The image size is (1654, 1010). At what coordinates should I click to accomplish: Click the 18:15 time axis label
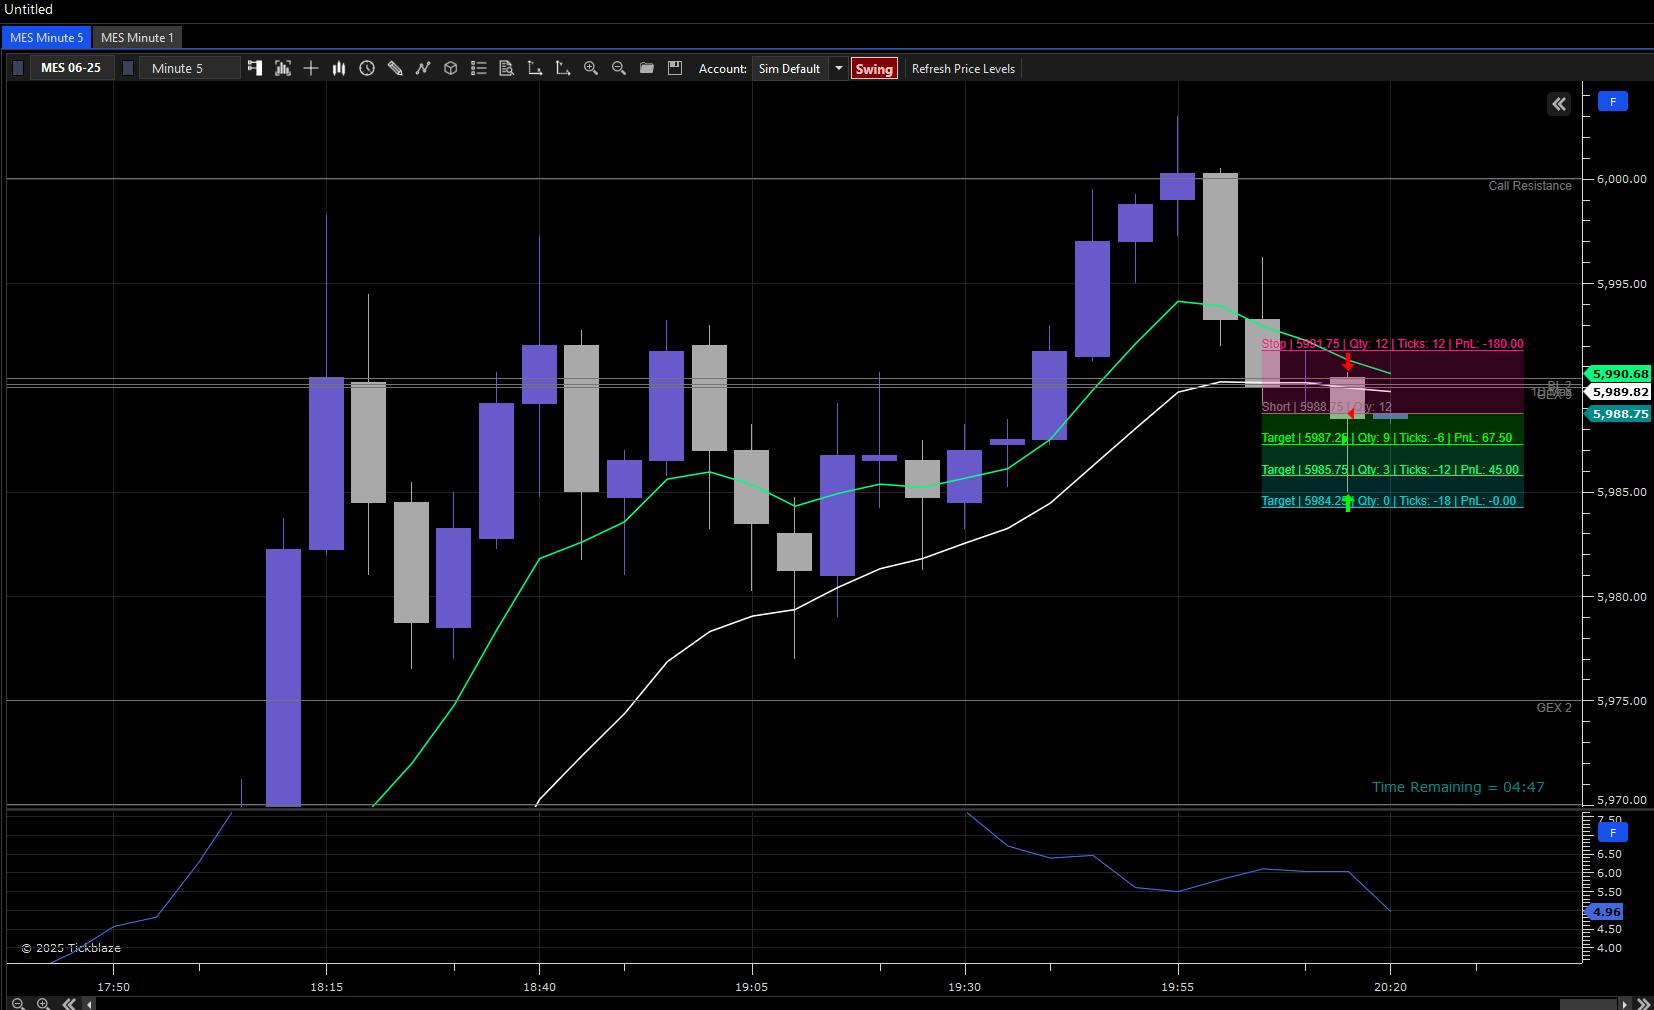(326, 987)
